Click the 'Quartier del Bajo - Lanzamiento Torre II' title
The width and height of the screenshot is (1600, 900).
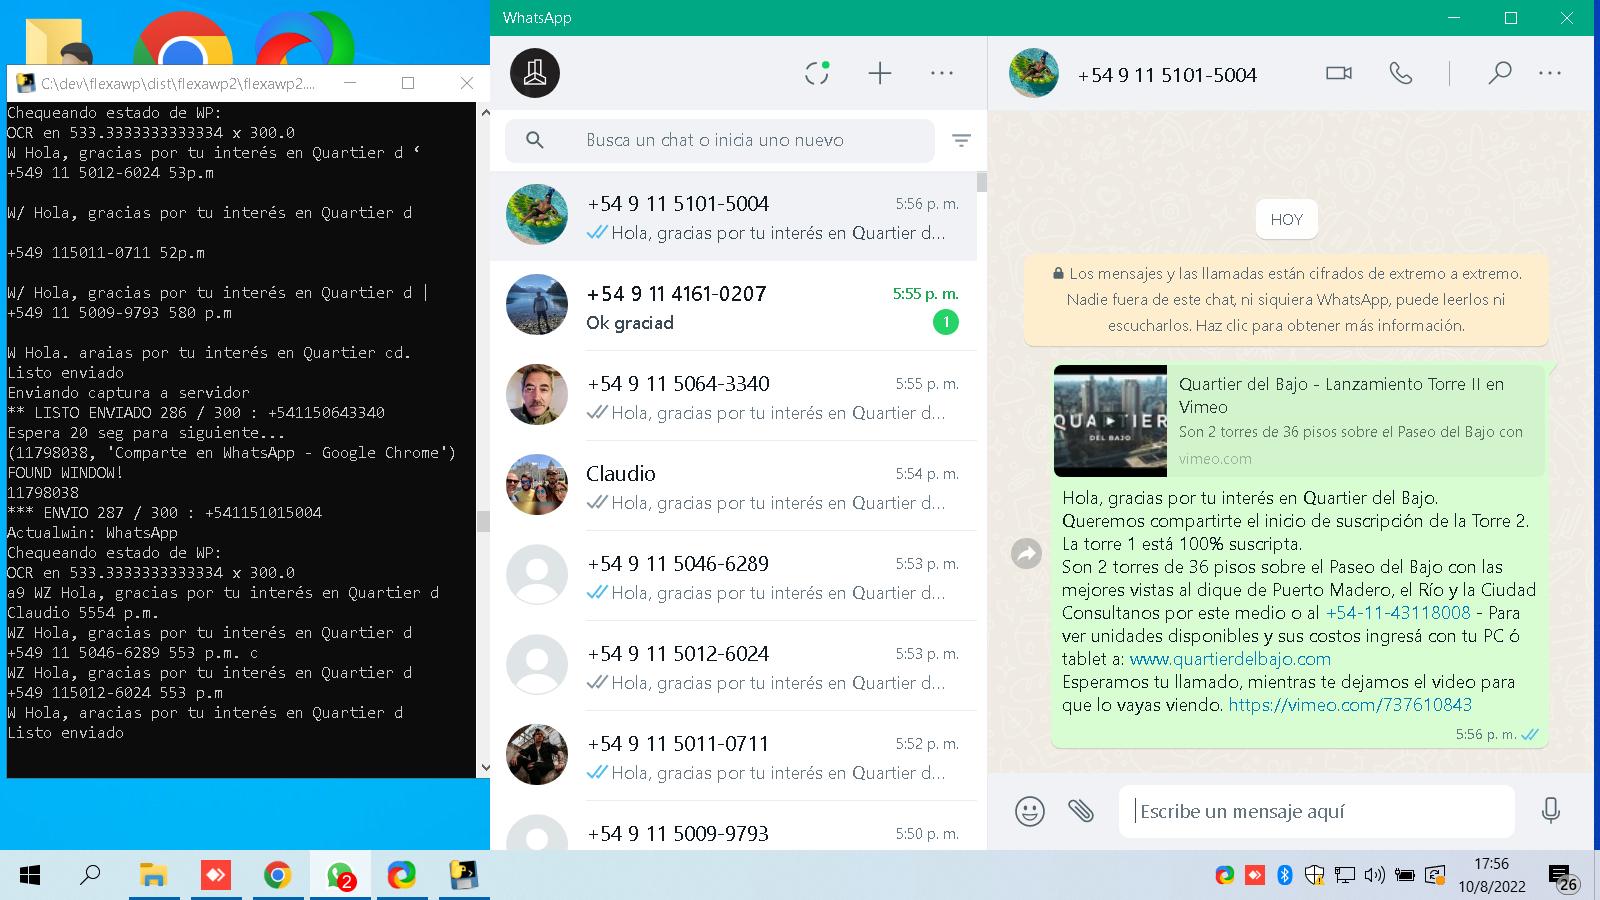point(1341,395)
